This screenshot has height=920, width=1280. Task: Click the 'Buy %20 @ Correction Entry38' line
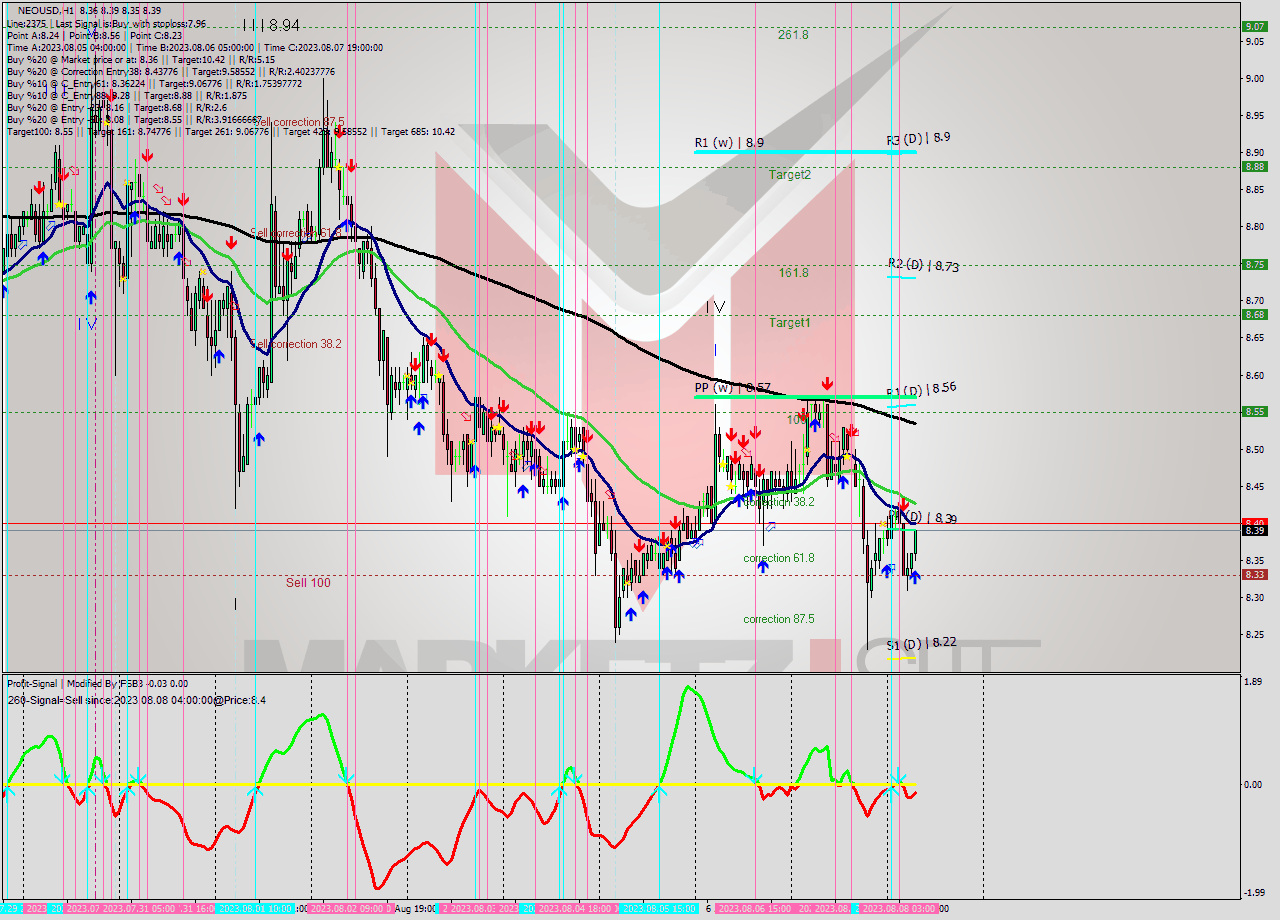point(170,71)
